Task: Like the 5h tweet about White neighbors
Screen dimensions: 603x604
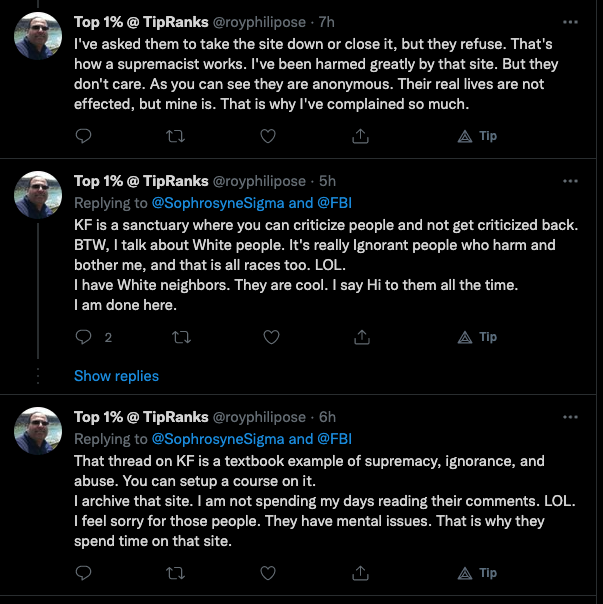Action: [271, 337]
